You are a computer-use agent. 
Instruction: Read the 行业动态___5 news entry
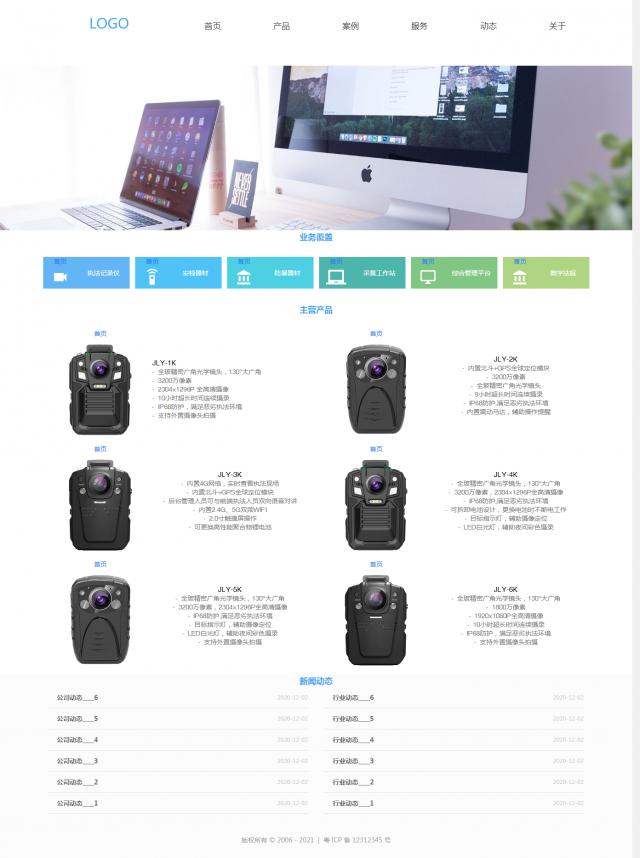click(x=353, y=718)
